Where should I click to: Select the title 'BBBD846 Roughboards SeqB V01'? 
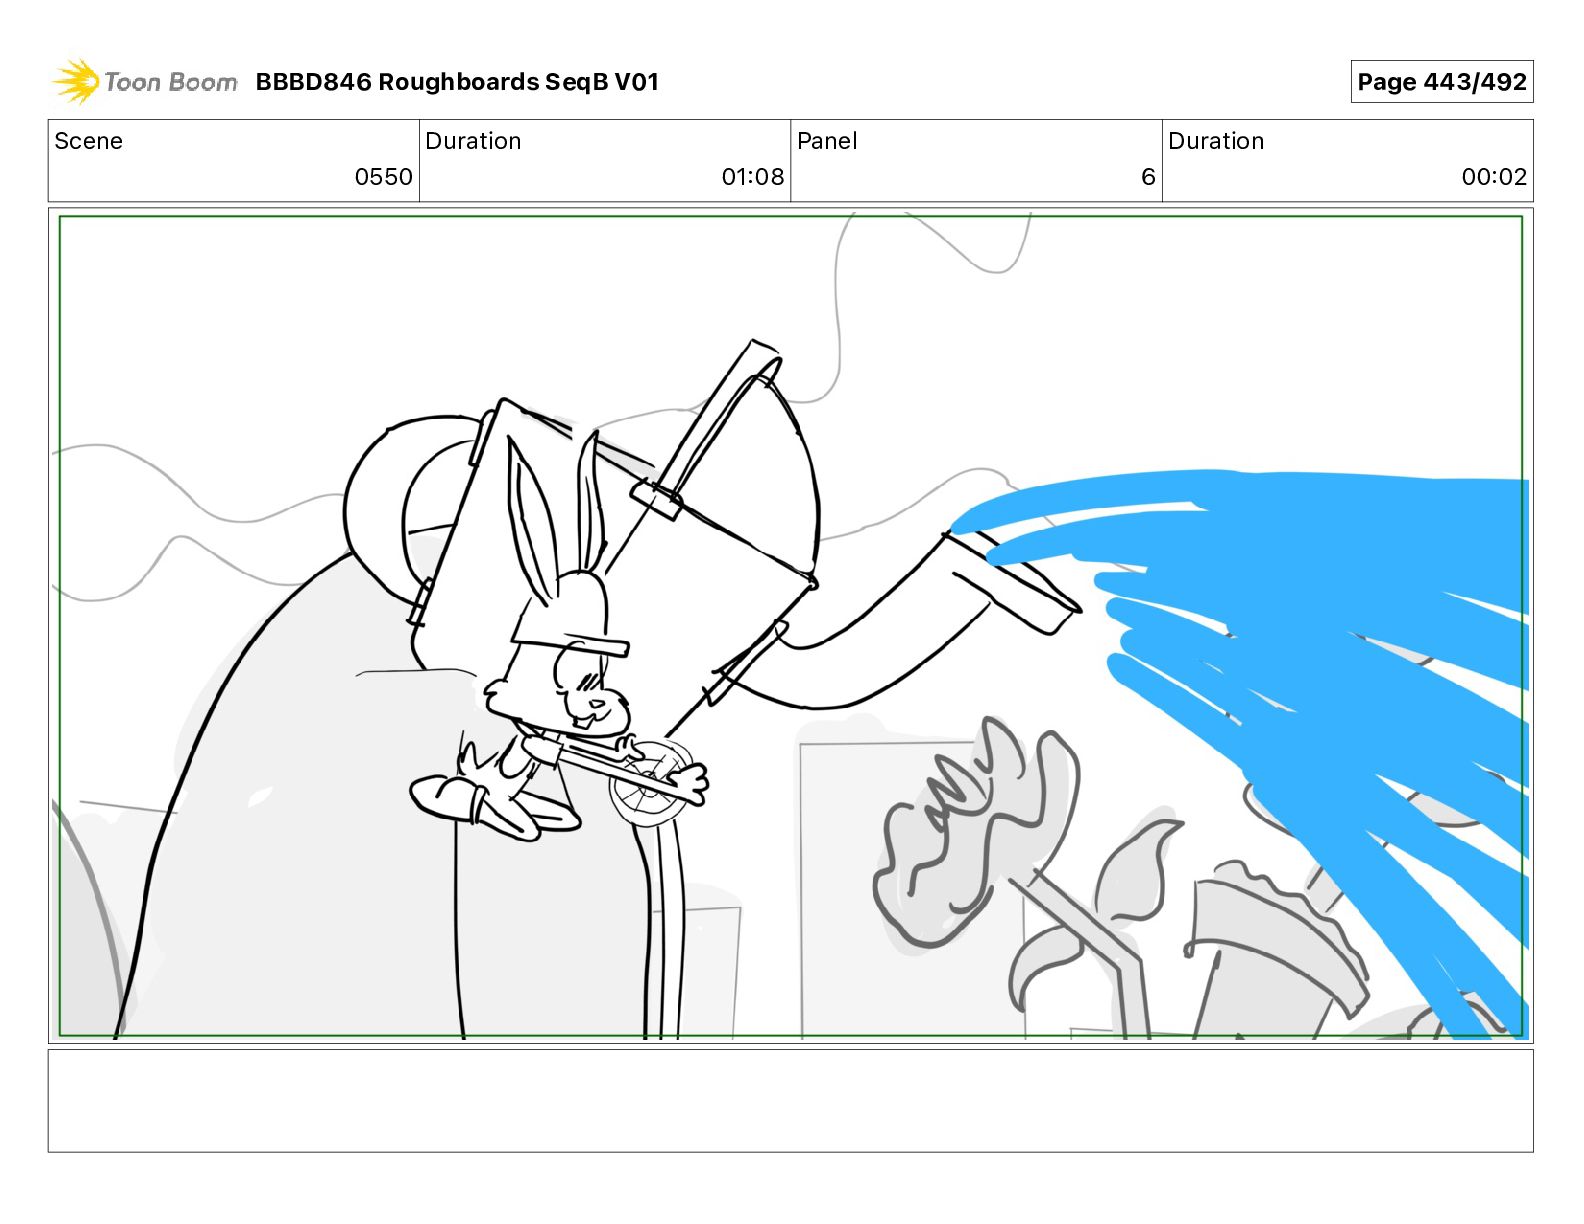click(x=457, y=82)
